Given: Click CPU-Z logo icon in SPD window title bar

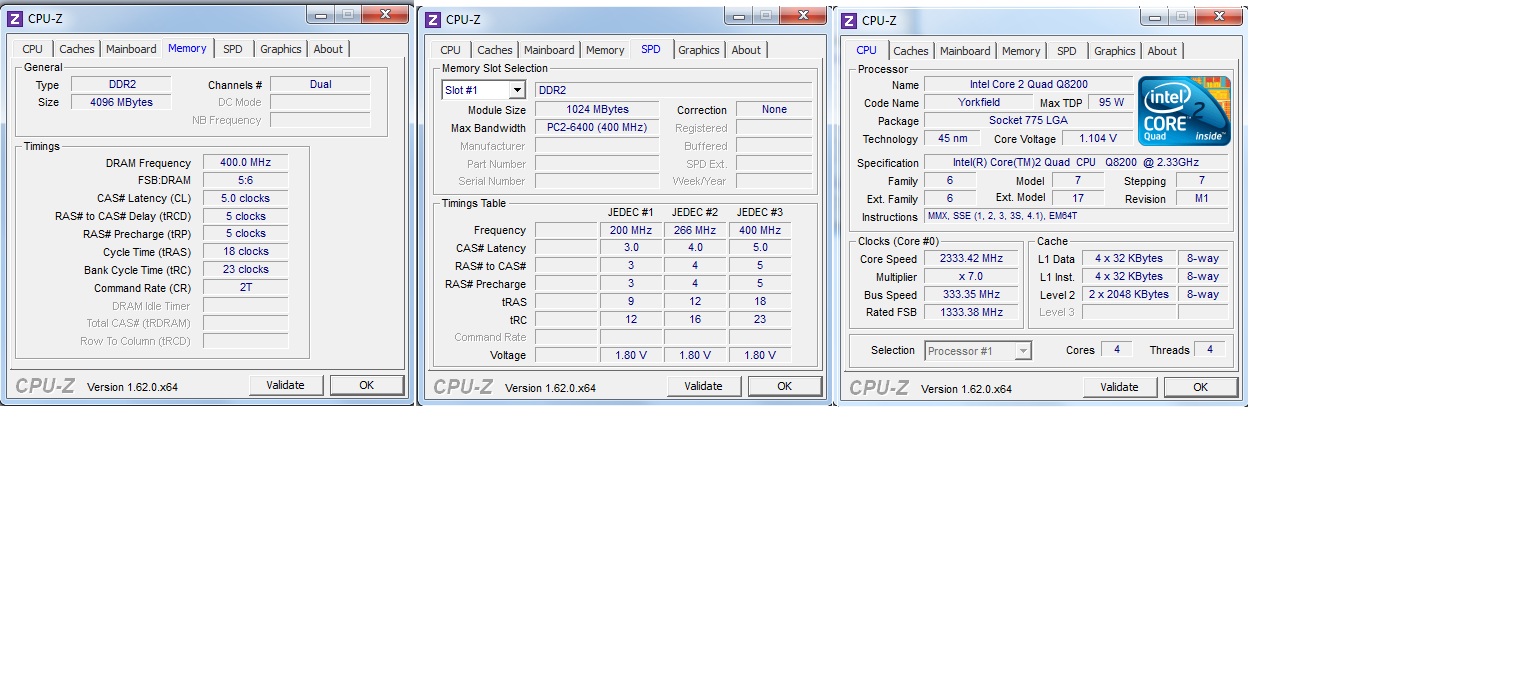Looking at the screenshot, I should point(433,19).
